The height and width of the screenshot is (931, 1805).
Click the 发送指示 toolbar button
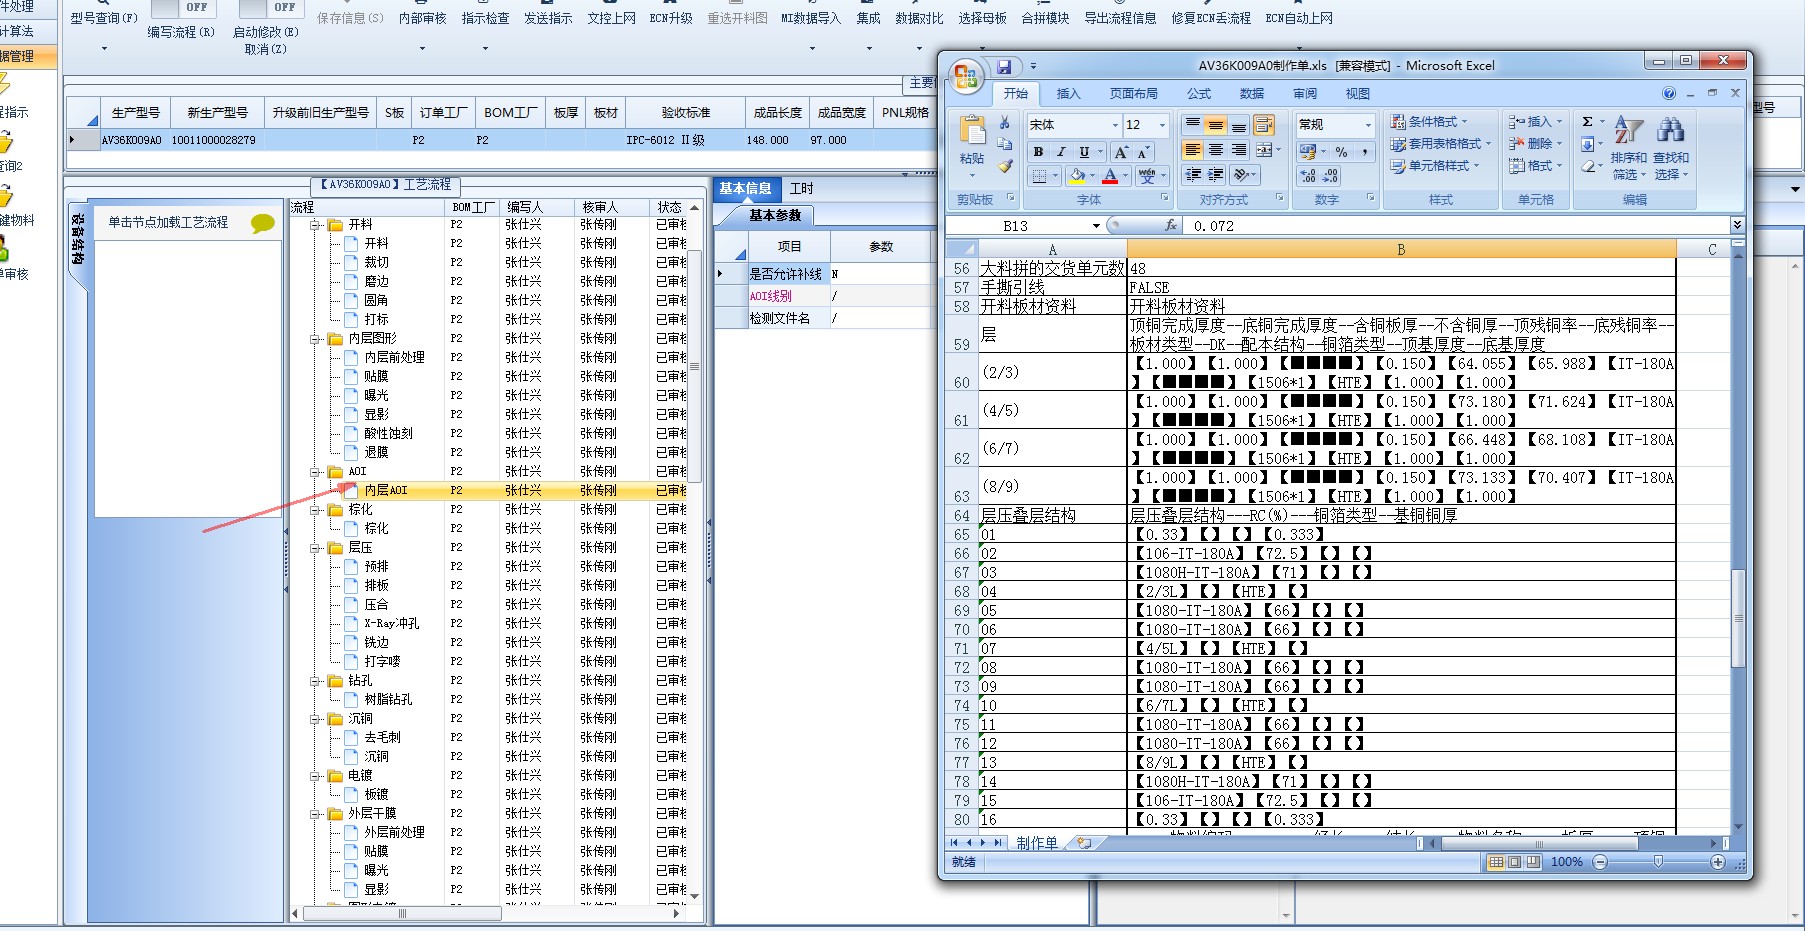(548, 18)
